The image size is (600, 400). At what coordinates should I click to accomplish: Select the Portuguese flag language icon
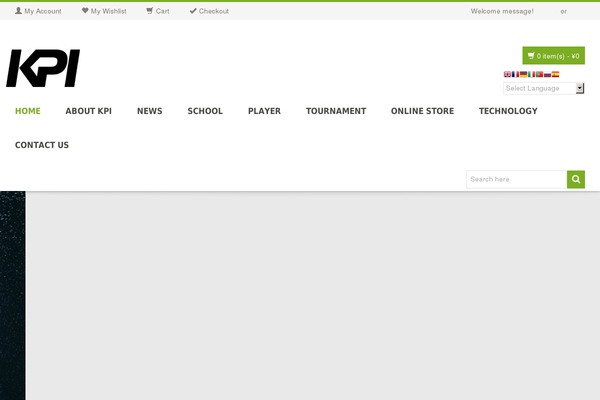(540, 74)
